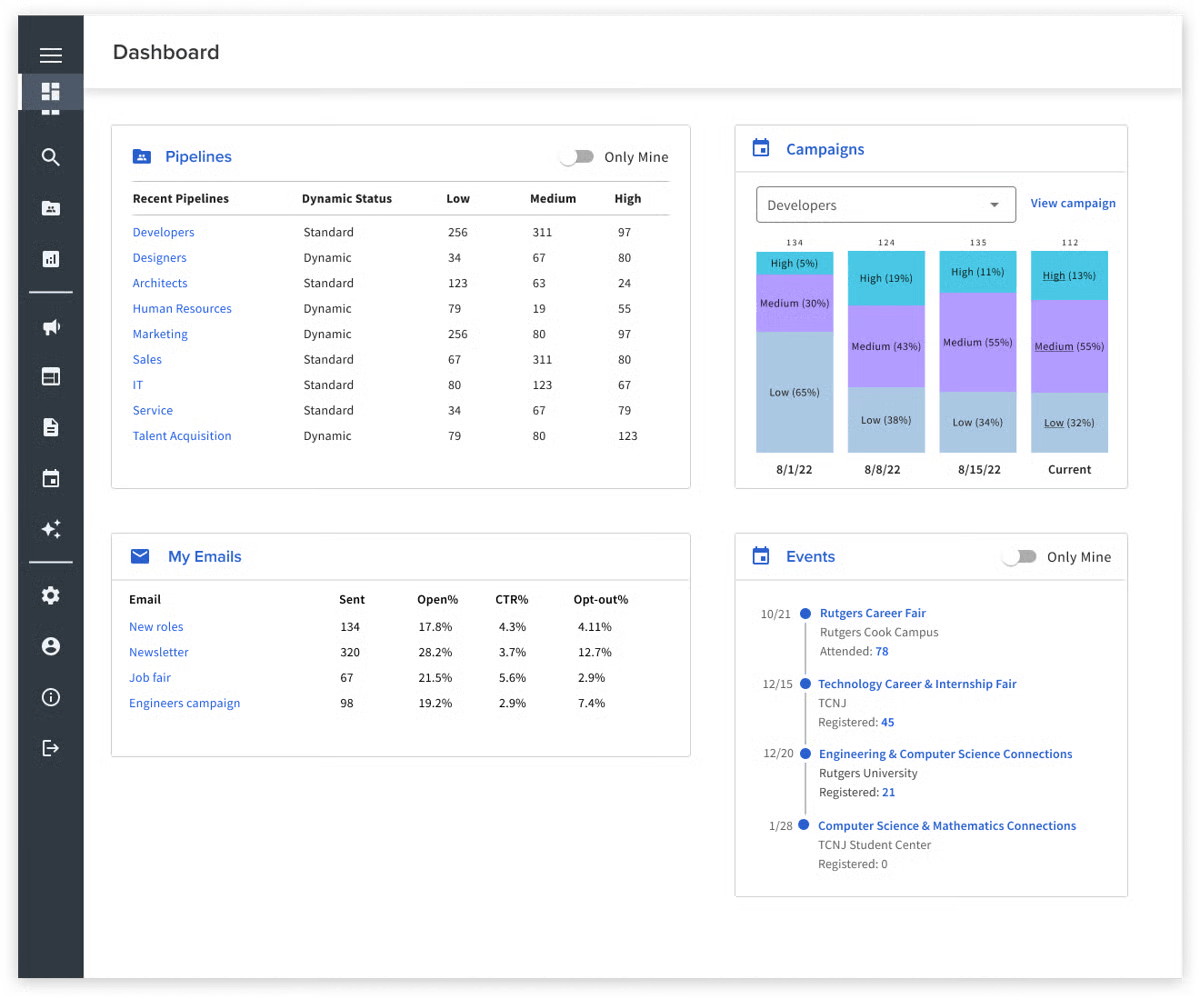Open the Developers campaign dropdown

(885, 204)
